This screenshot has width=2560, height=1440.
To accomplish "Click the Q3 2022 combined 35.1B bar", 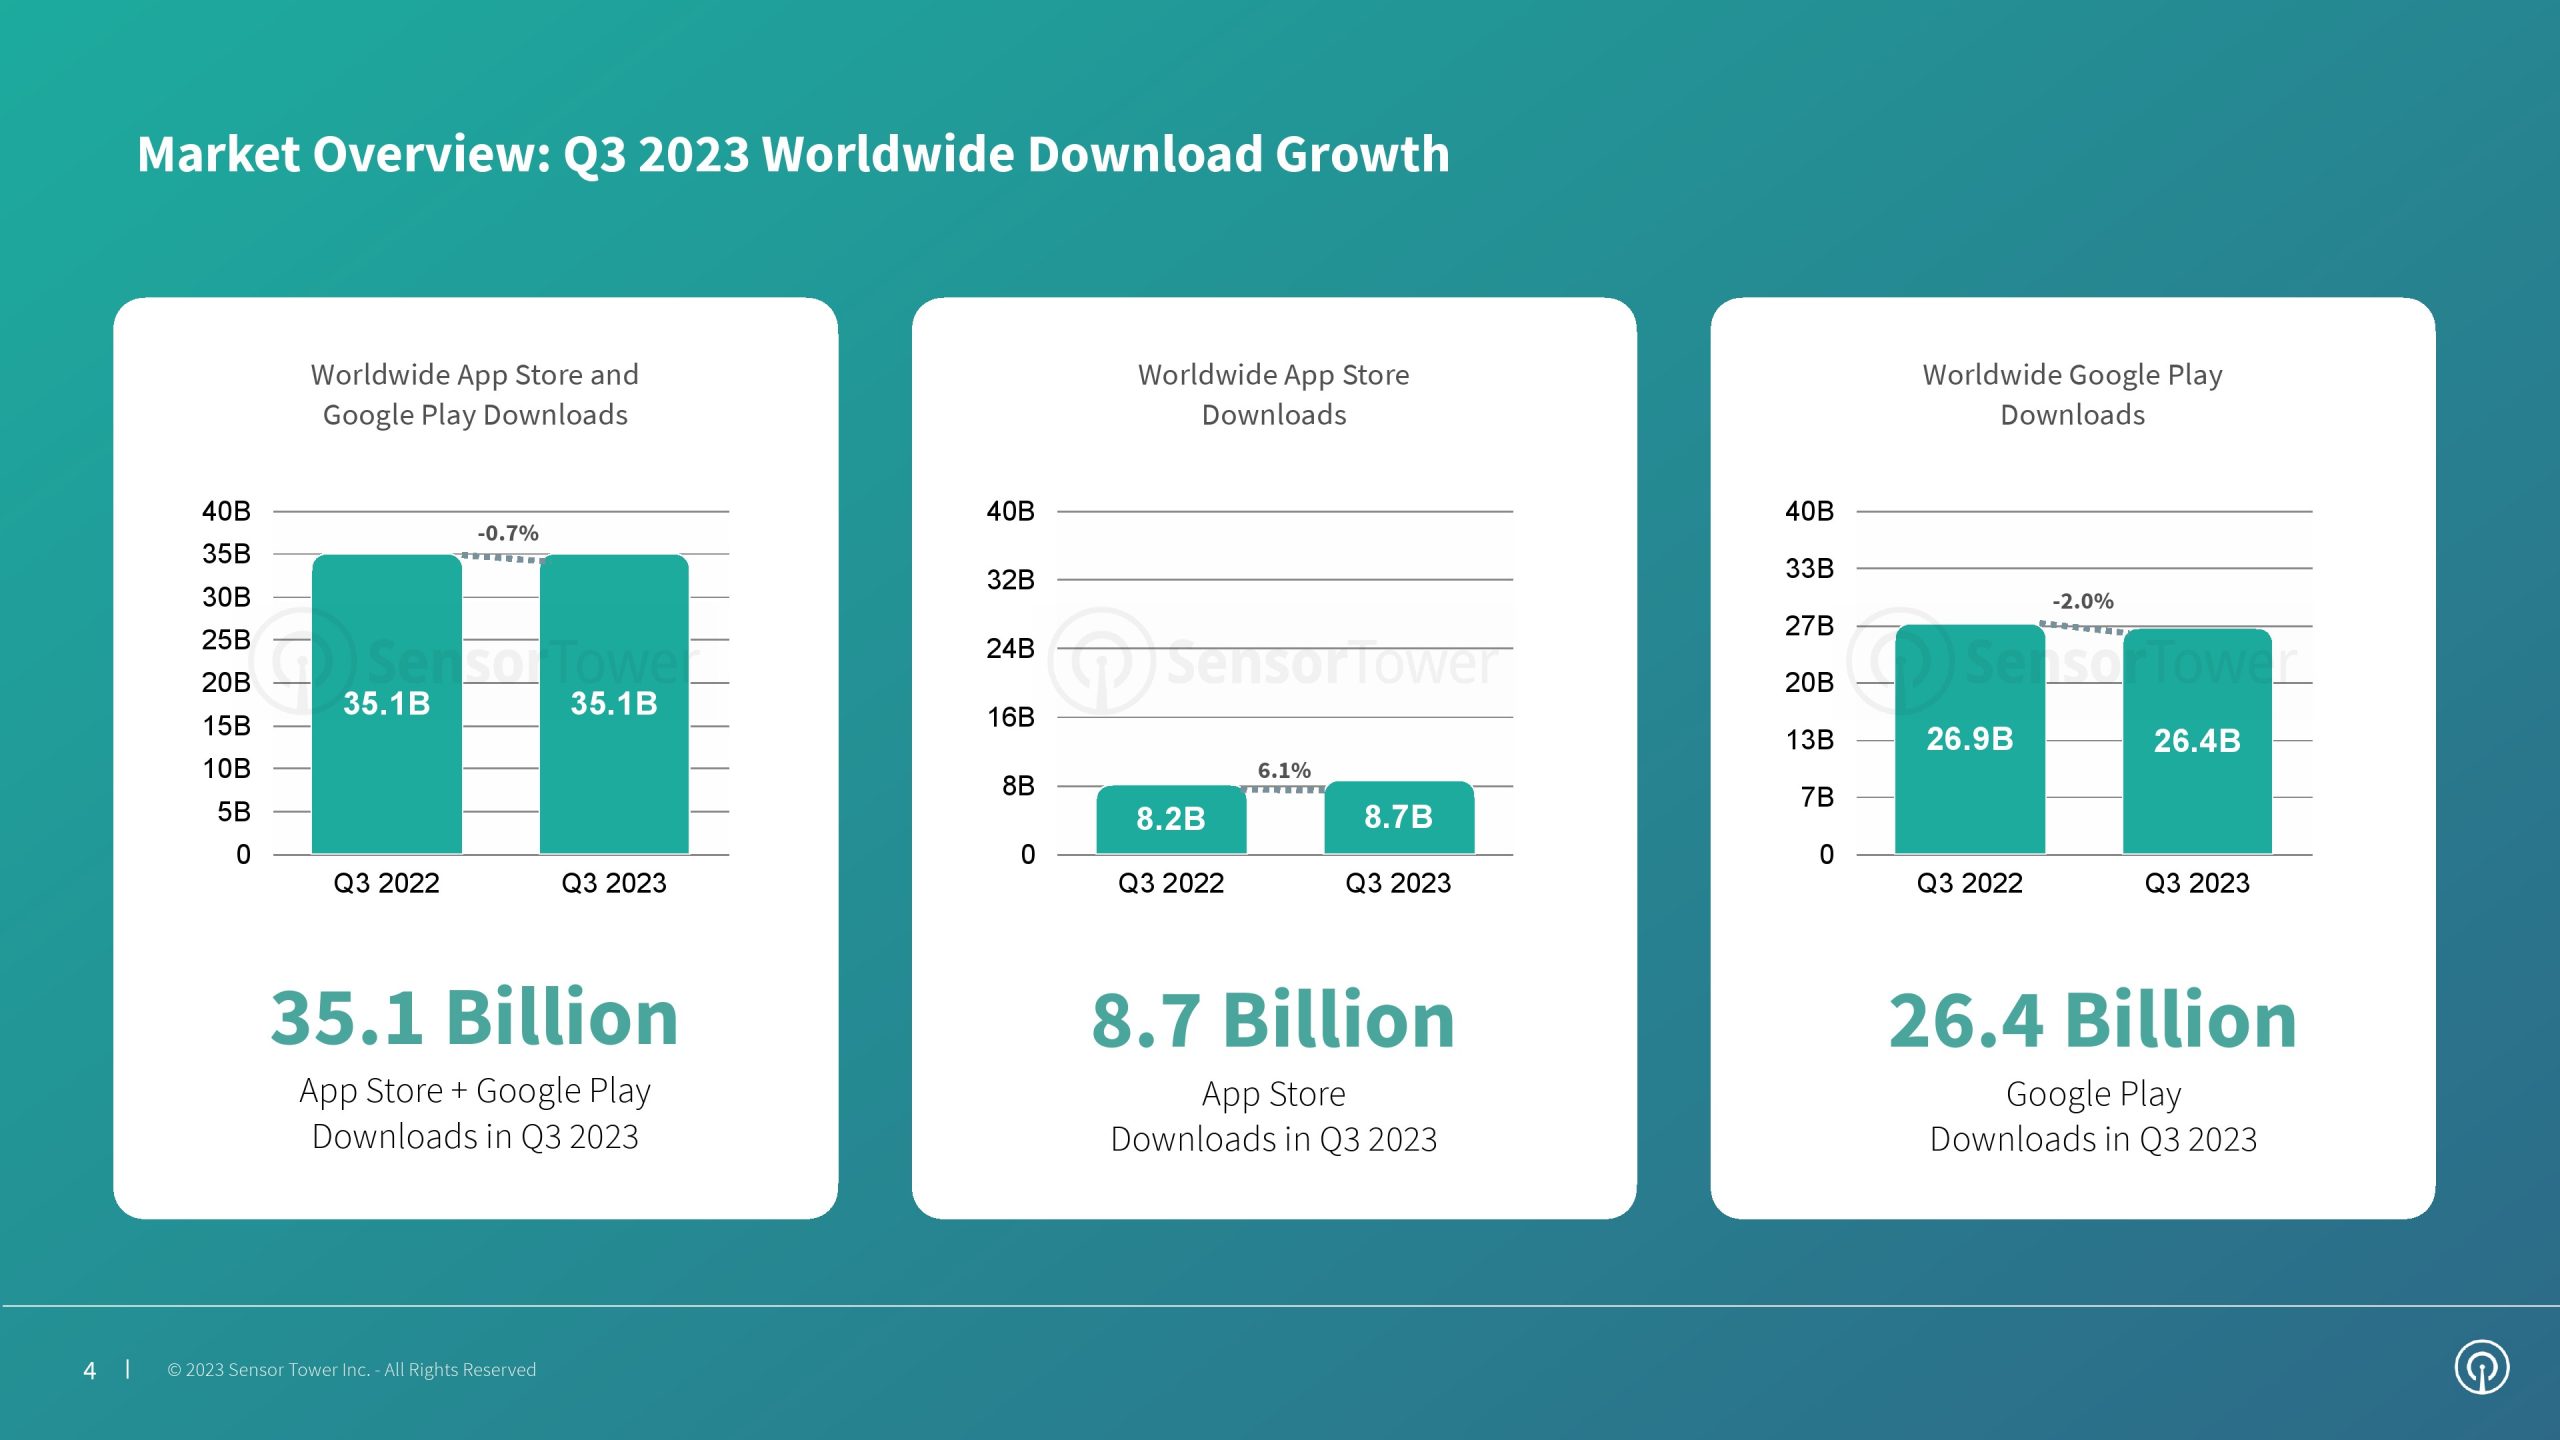I will 387,704.
